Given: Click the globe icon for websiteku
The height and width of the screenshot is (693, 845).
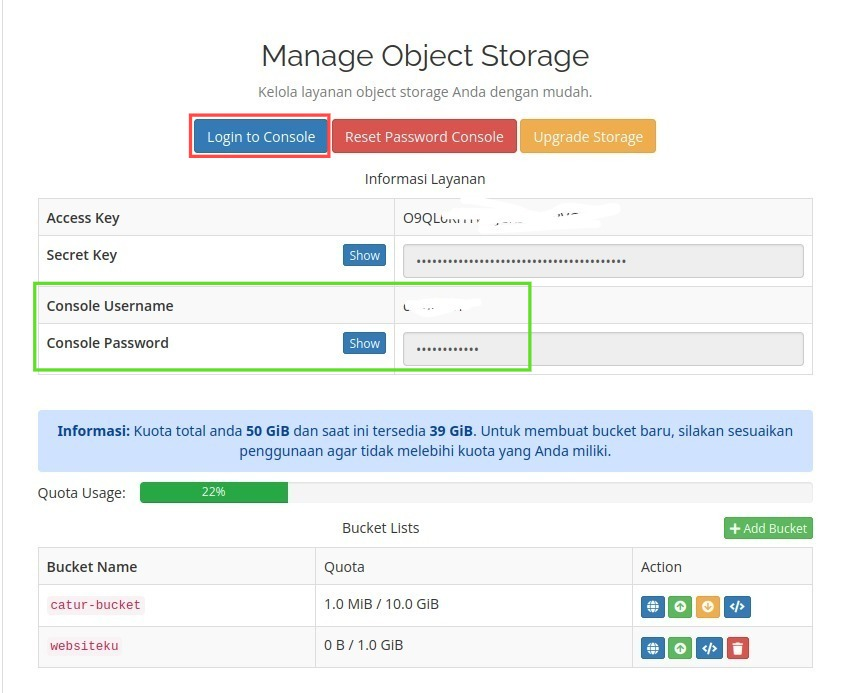Looking at the screenshot, I should click(652, 648).
